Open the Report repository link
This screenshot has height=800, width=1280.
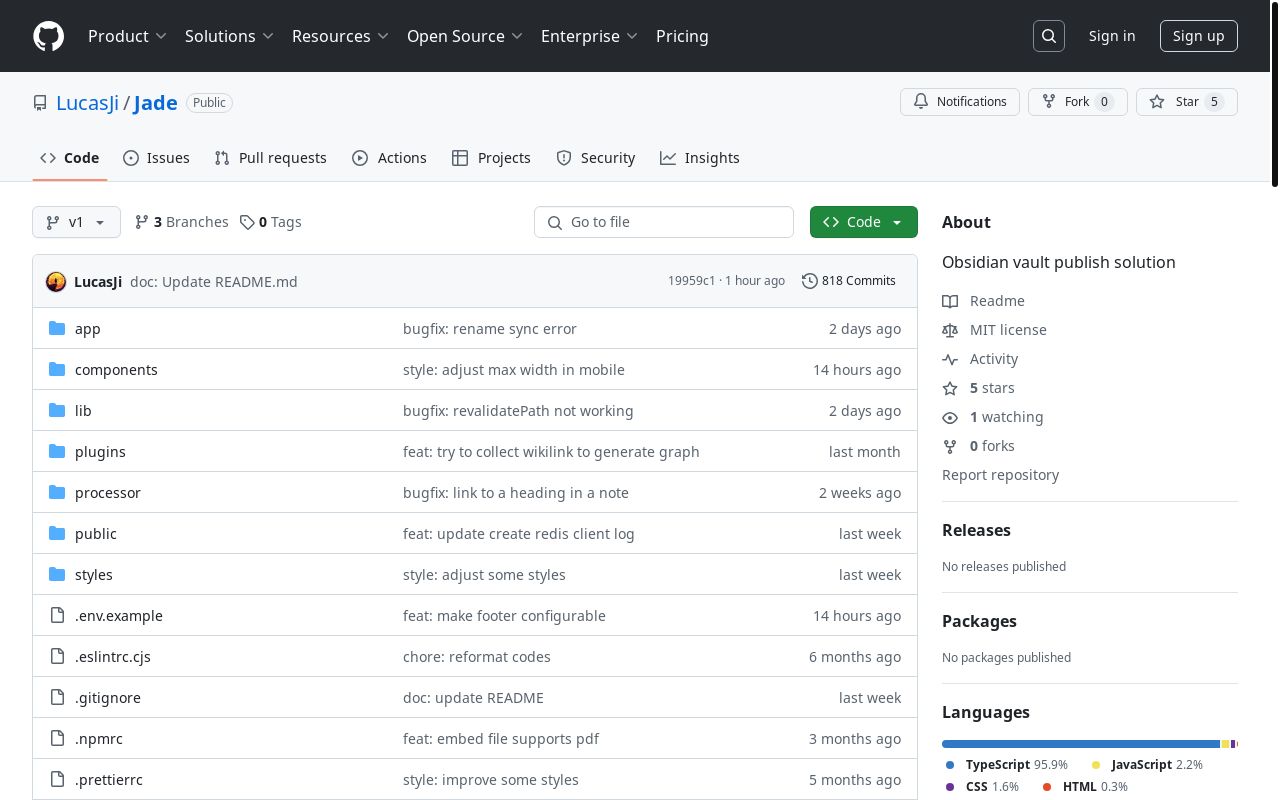pos(1000,475)
